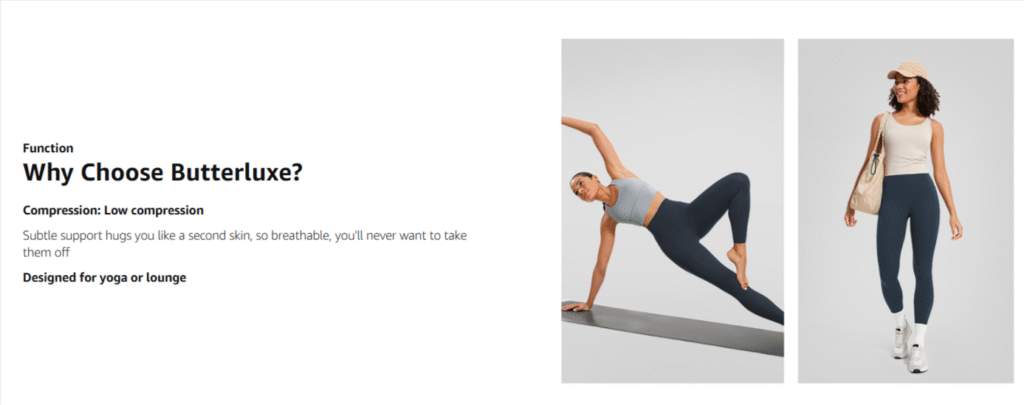Select the "Function" label above the heading
The image size is (1024, 405).
click(48, 148)
